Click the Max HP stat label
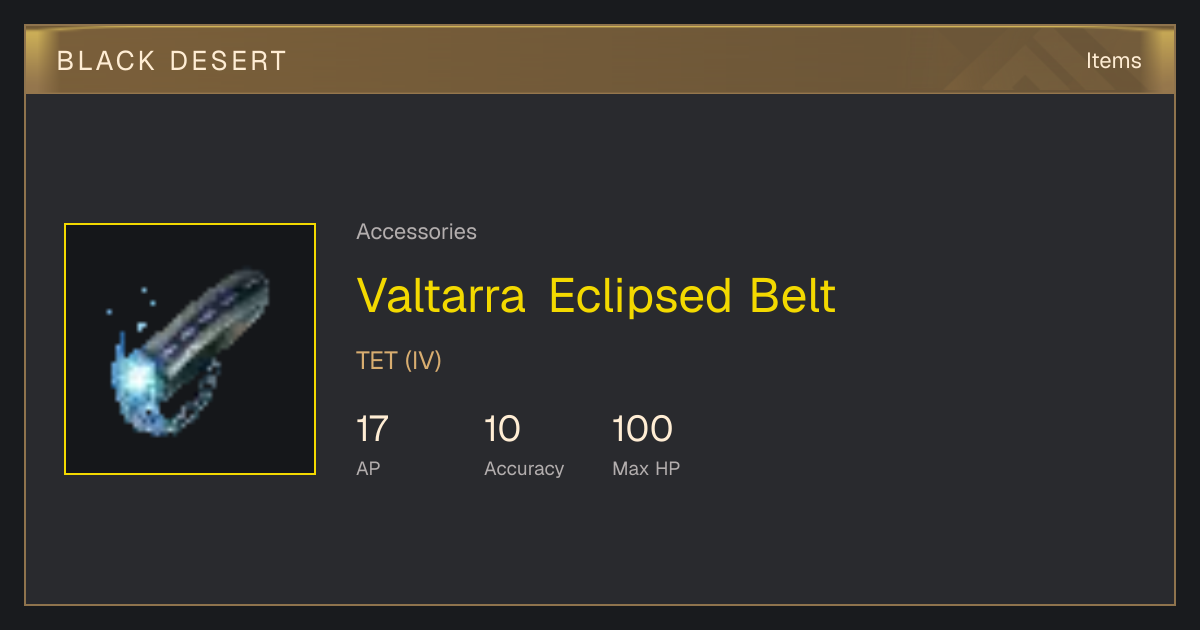Viewport: 1200px width, 630px height. coord(646,468)
